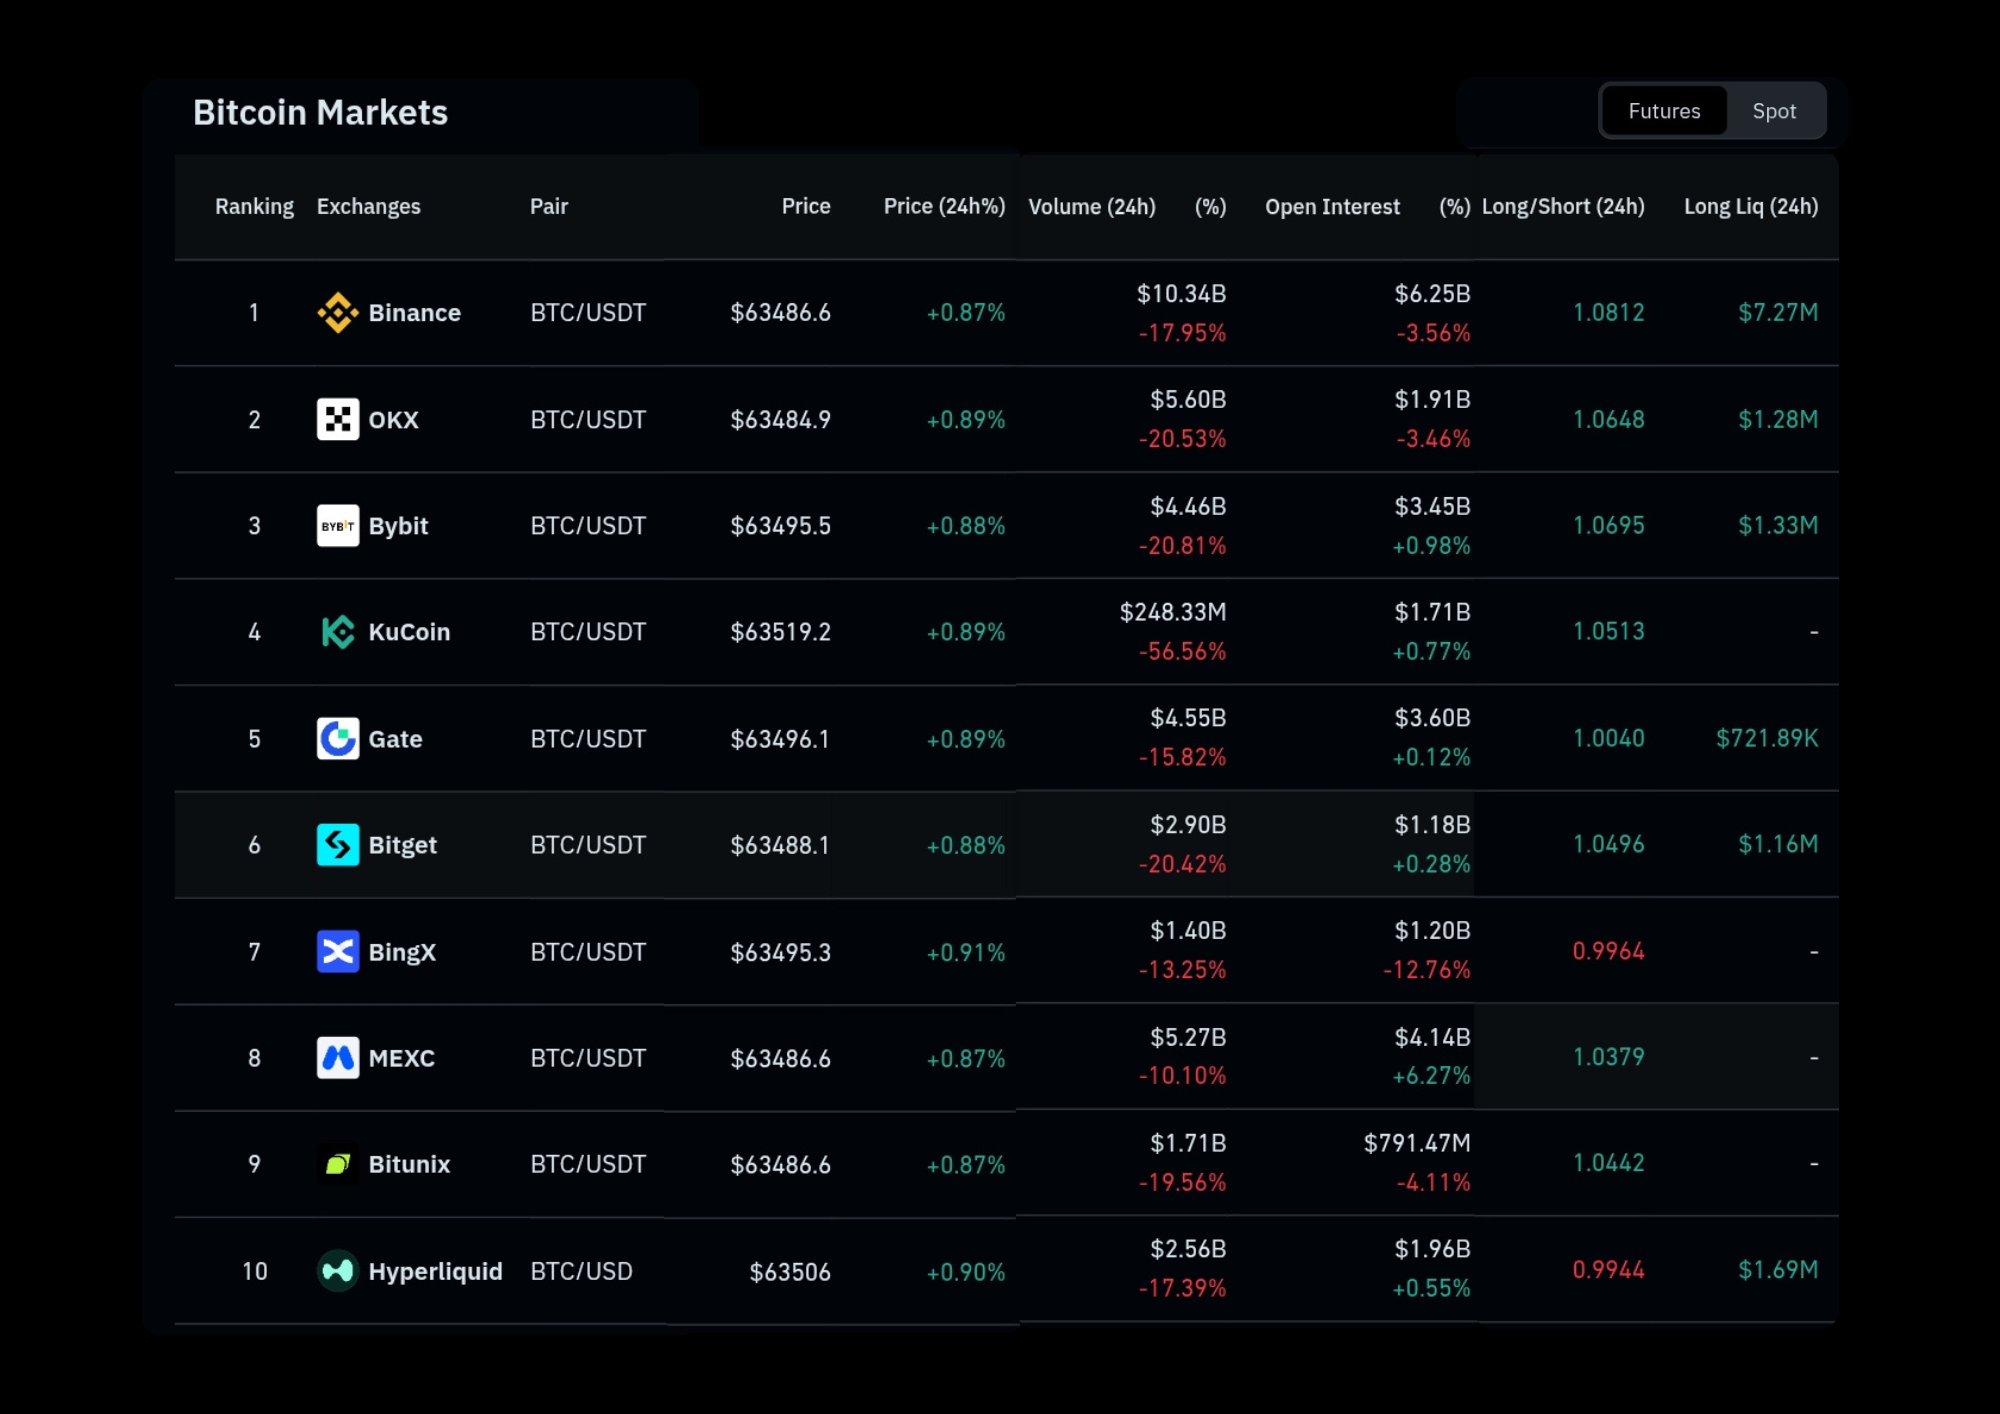The width and height of the screenshot is (2000, 1414).
Task: Click the $1.69M Hyperliquid long liquidation
Action: click(x=1778, y=1270)
